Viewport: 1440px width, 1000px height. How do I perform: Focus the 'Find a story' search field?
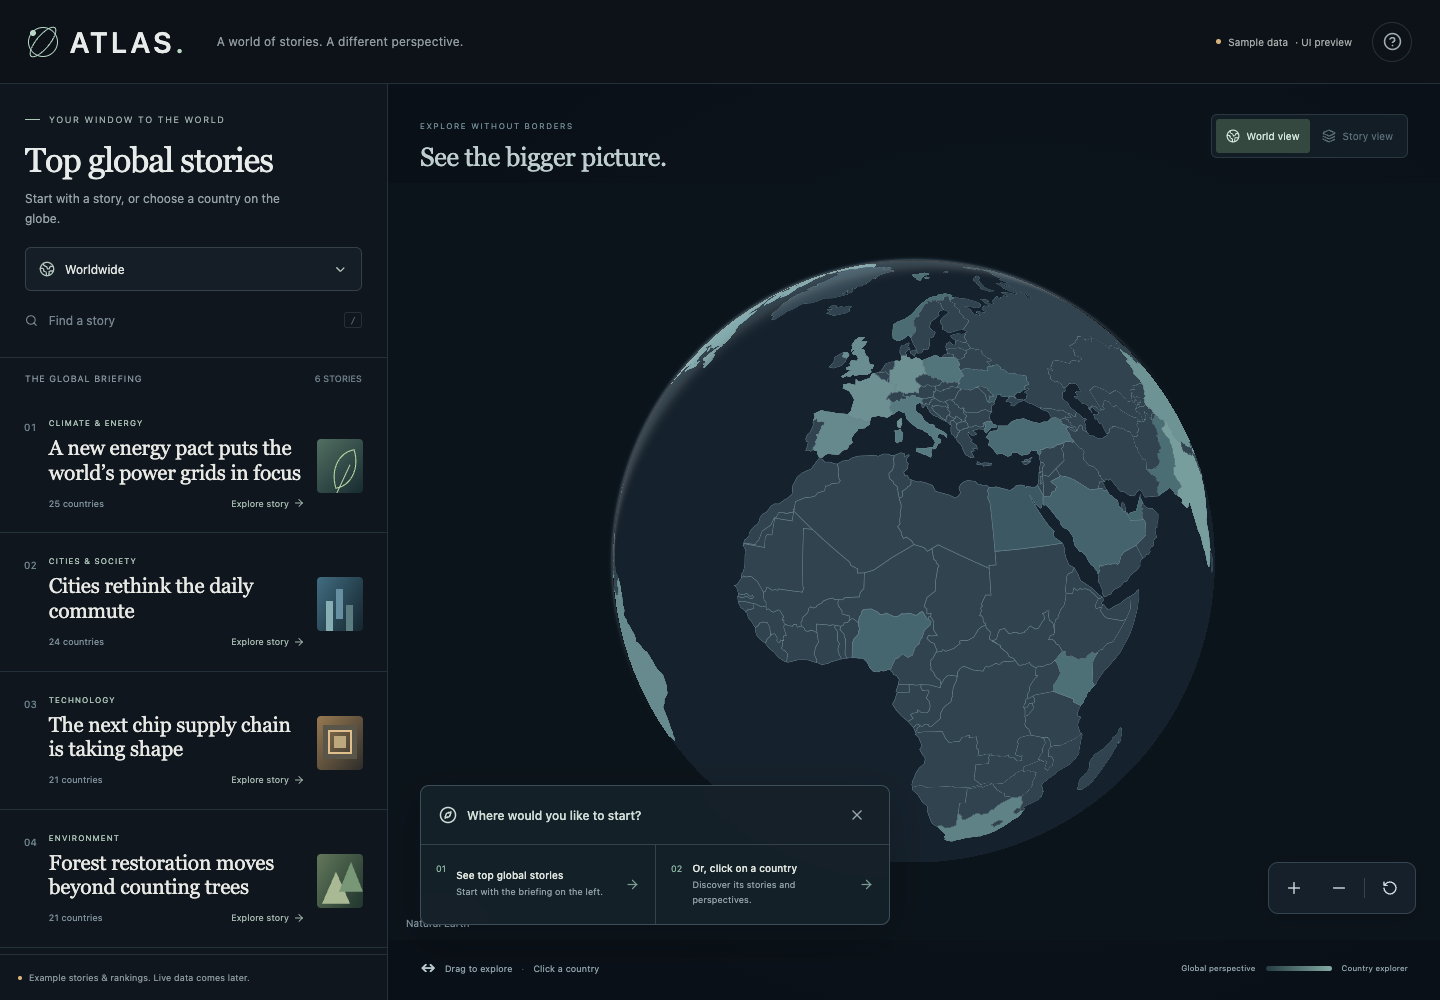point(193,321)
